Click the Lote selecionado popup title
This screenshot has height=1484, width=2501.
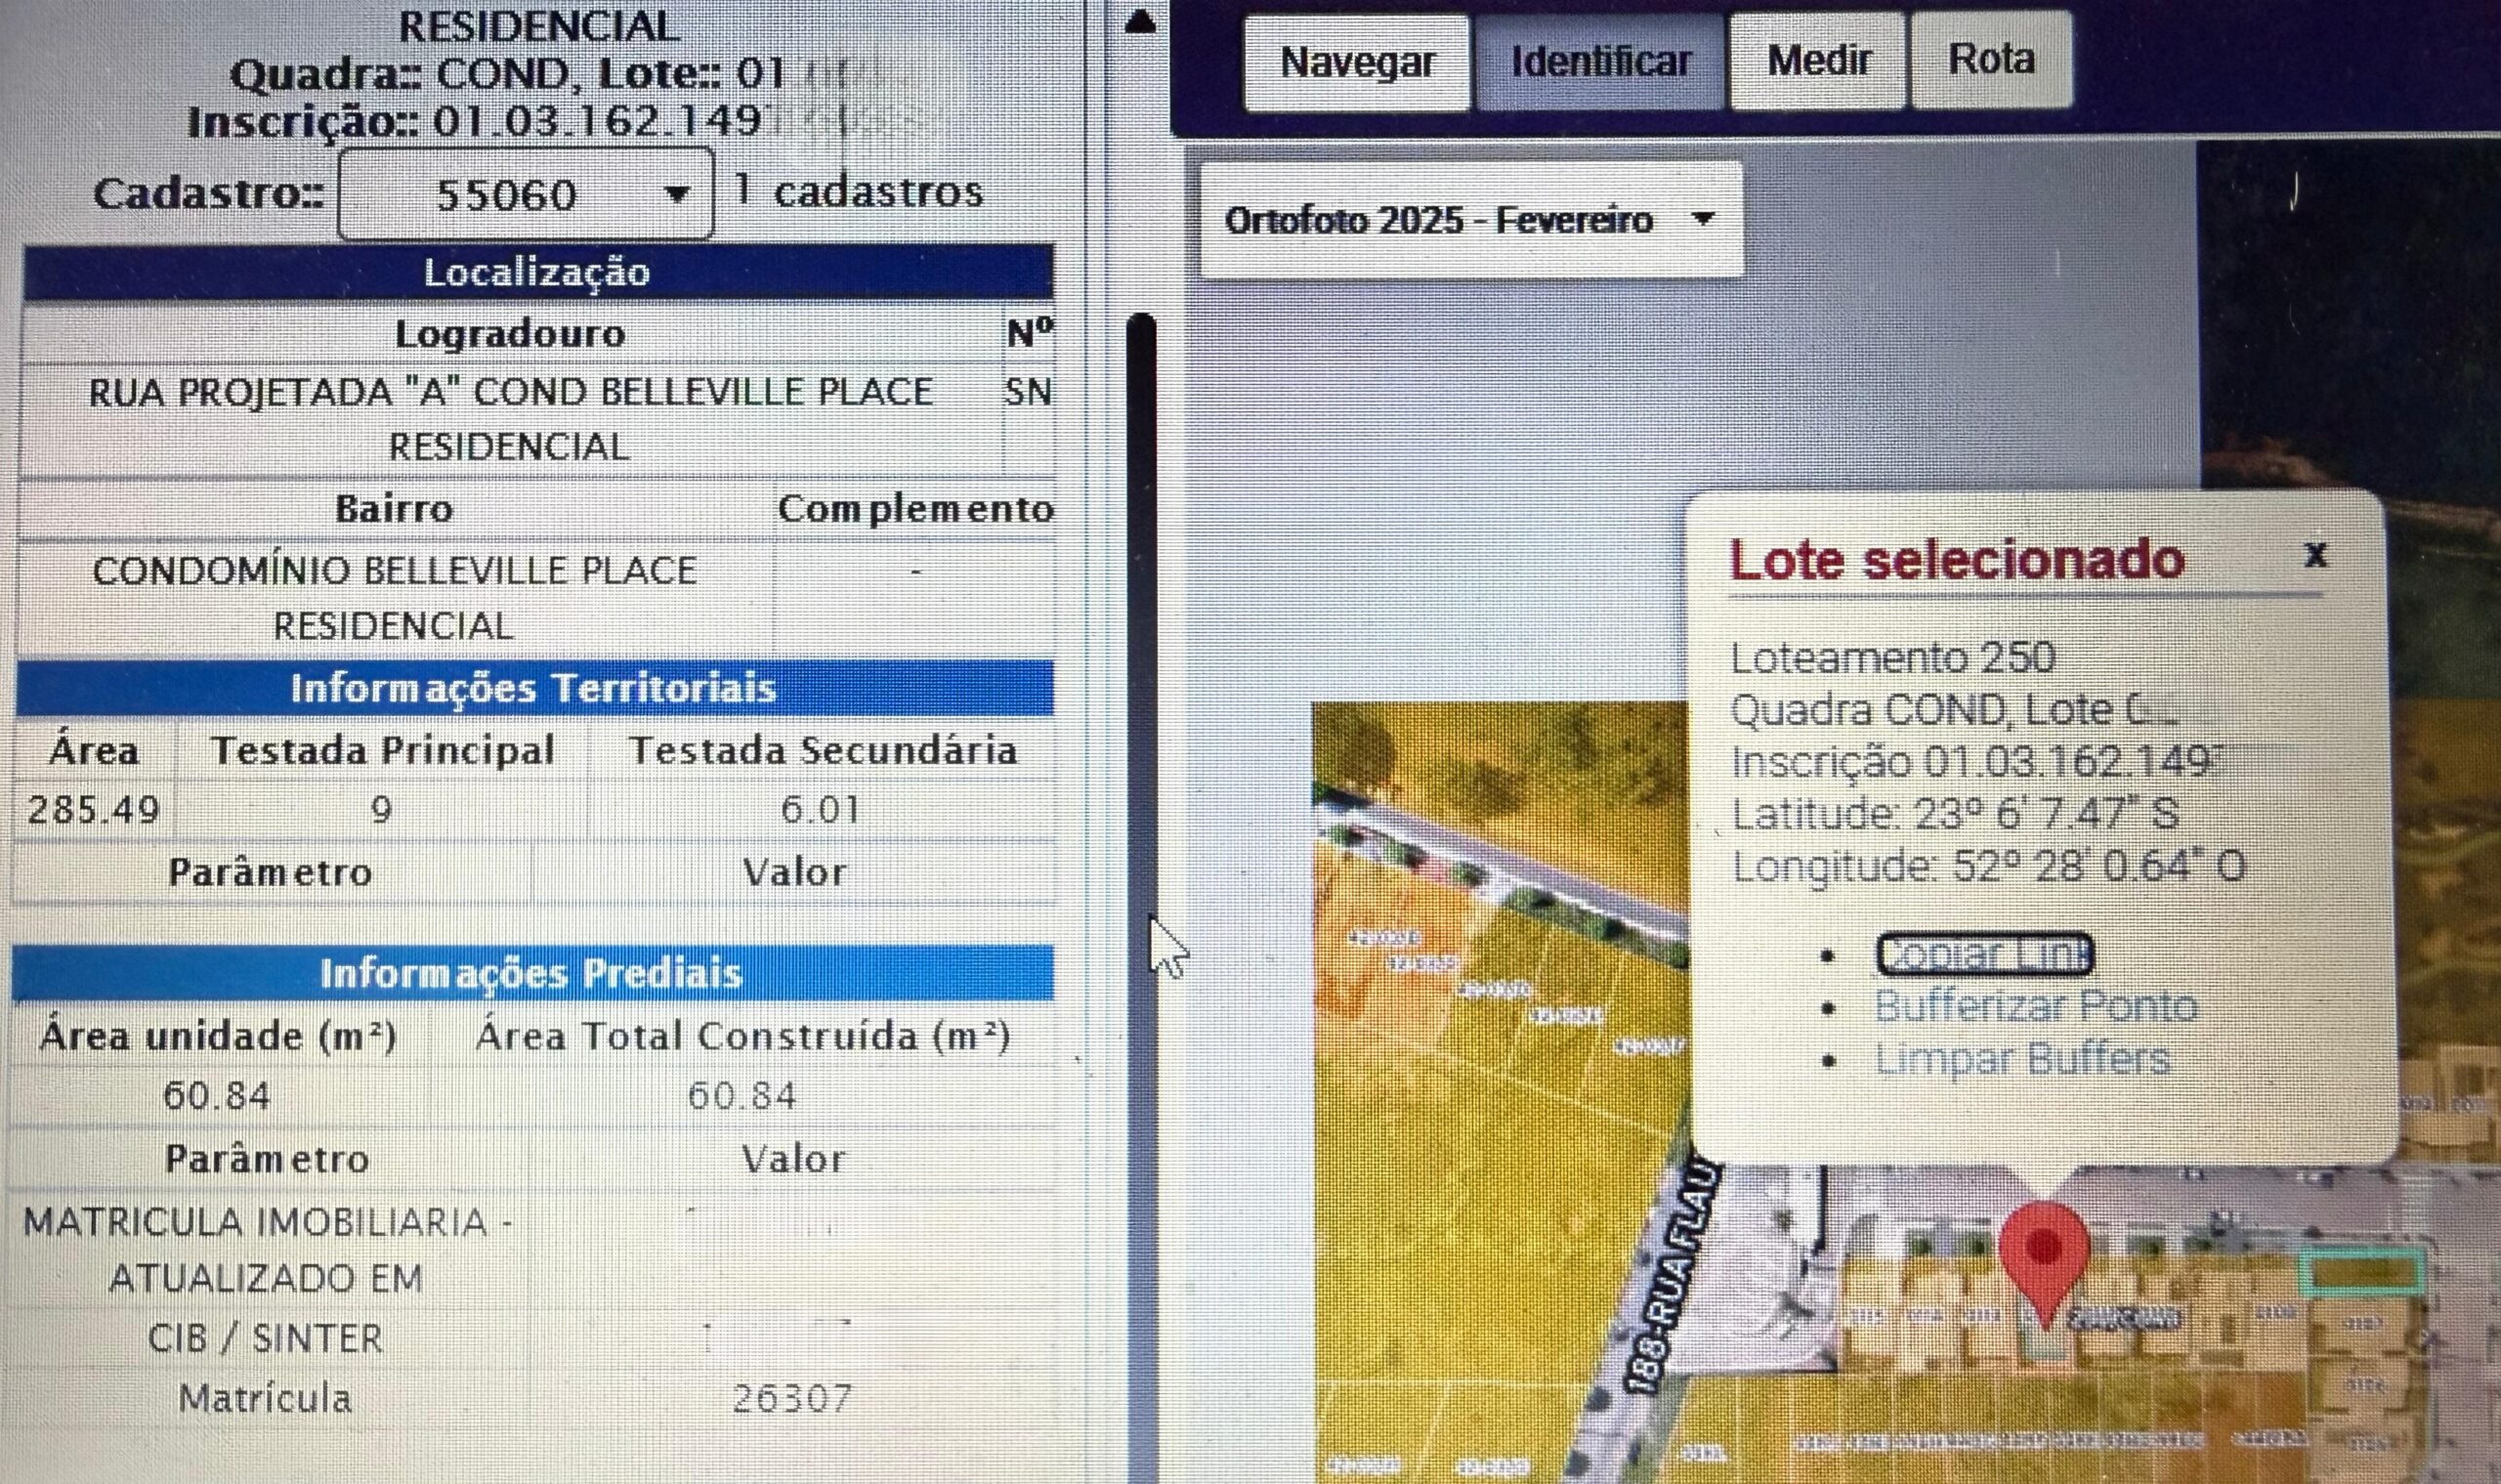[1957, 559]
